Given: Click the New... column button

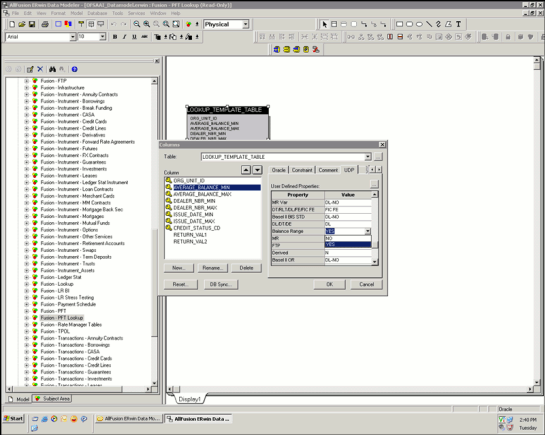Looking at the screenshot, I should point(178,268).
